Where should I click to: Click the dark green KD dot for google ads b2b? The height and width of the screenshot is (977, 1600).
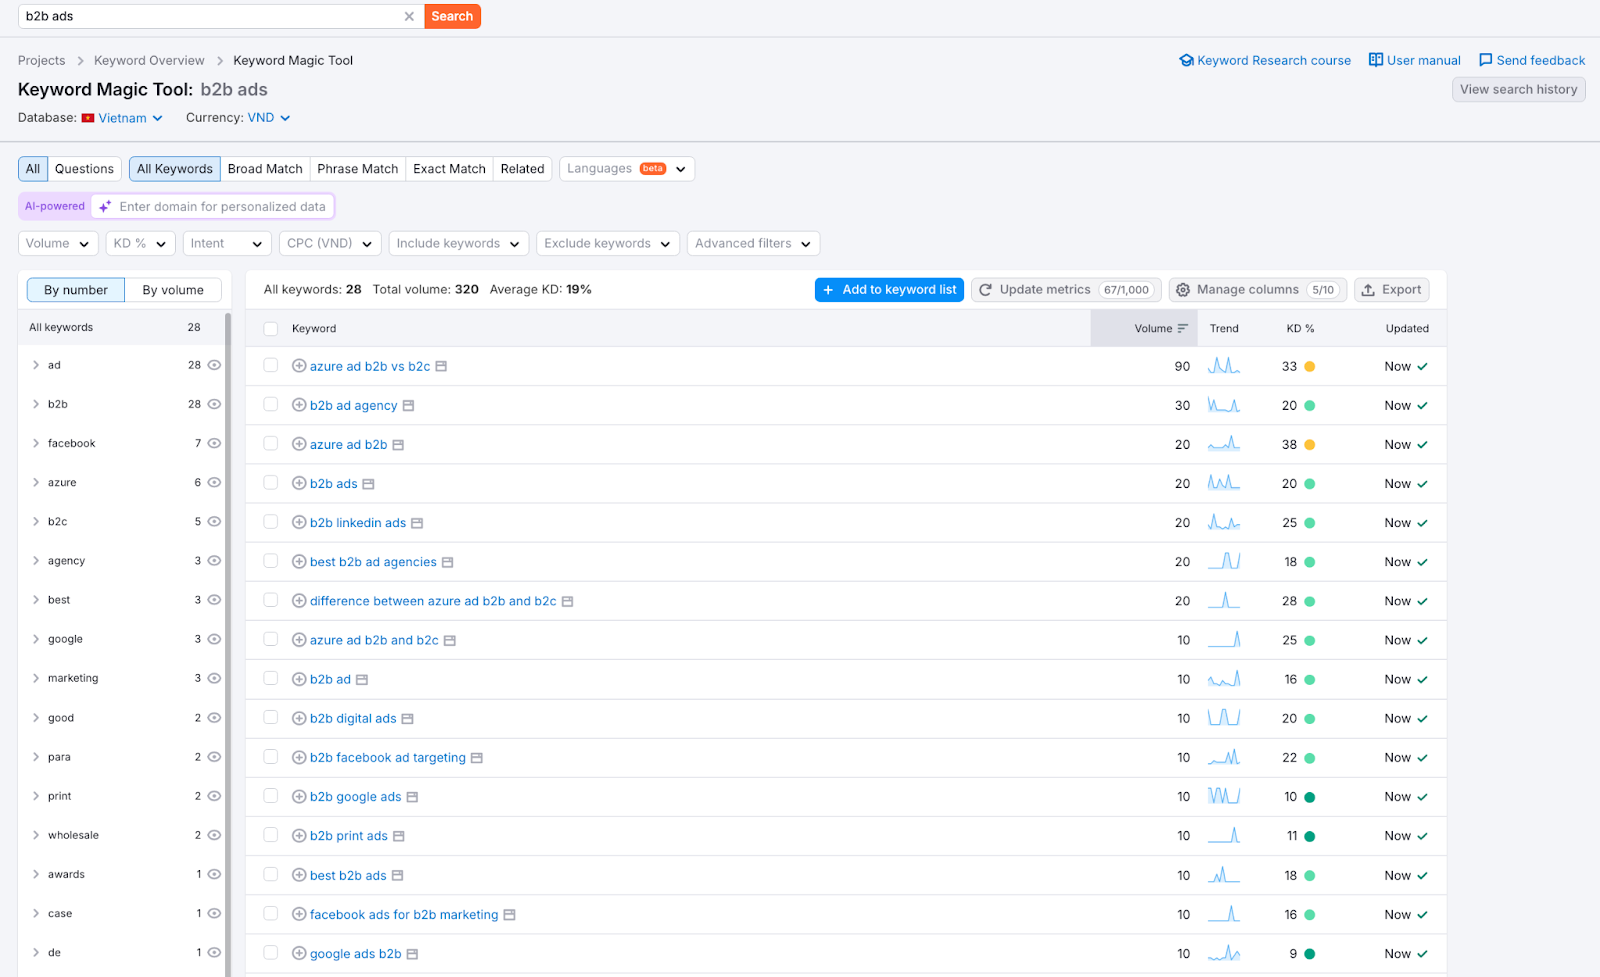point(1310,954)
